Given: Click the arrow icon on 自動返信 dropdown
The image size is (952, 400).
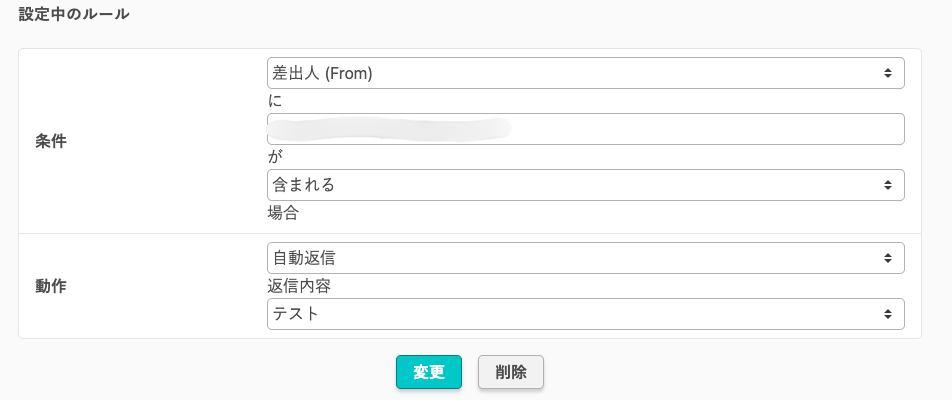Looking at the screenshot, I should click(887, 258).
